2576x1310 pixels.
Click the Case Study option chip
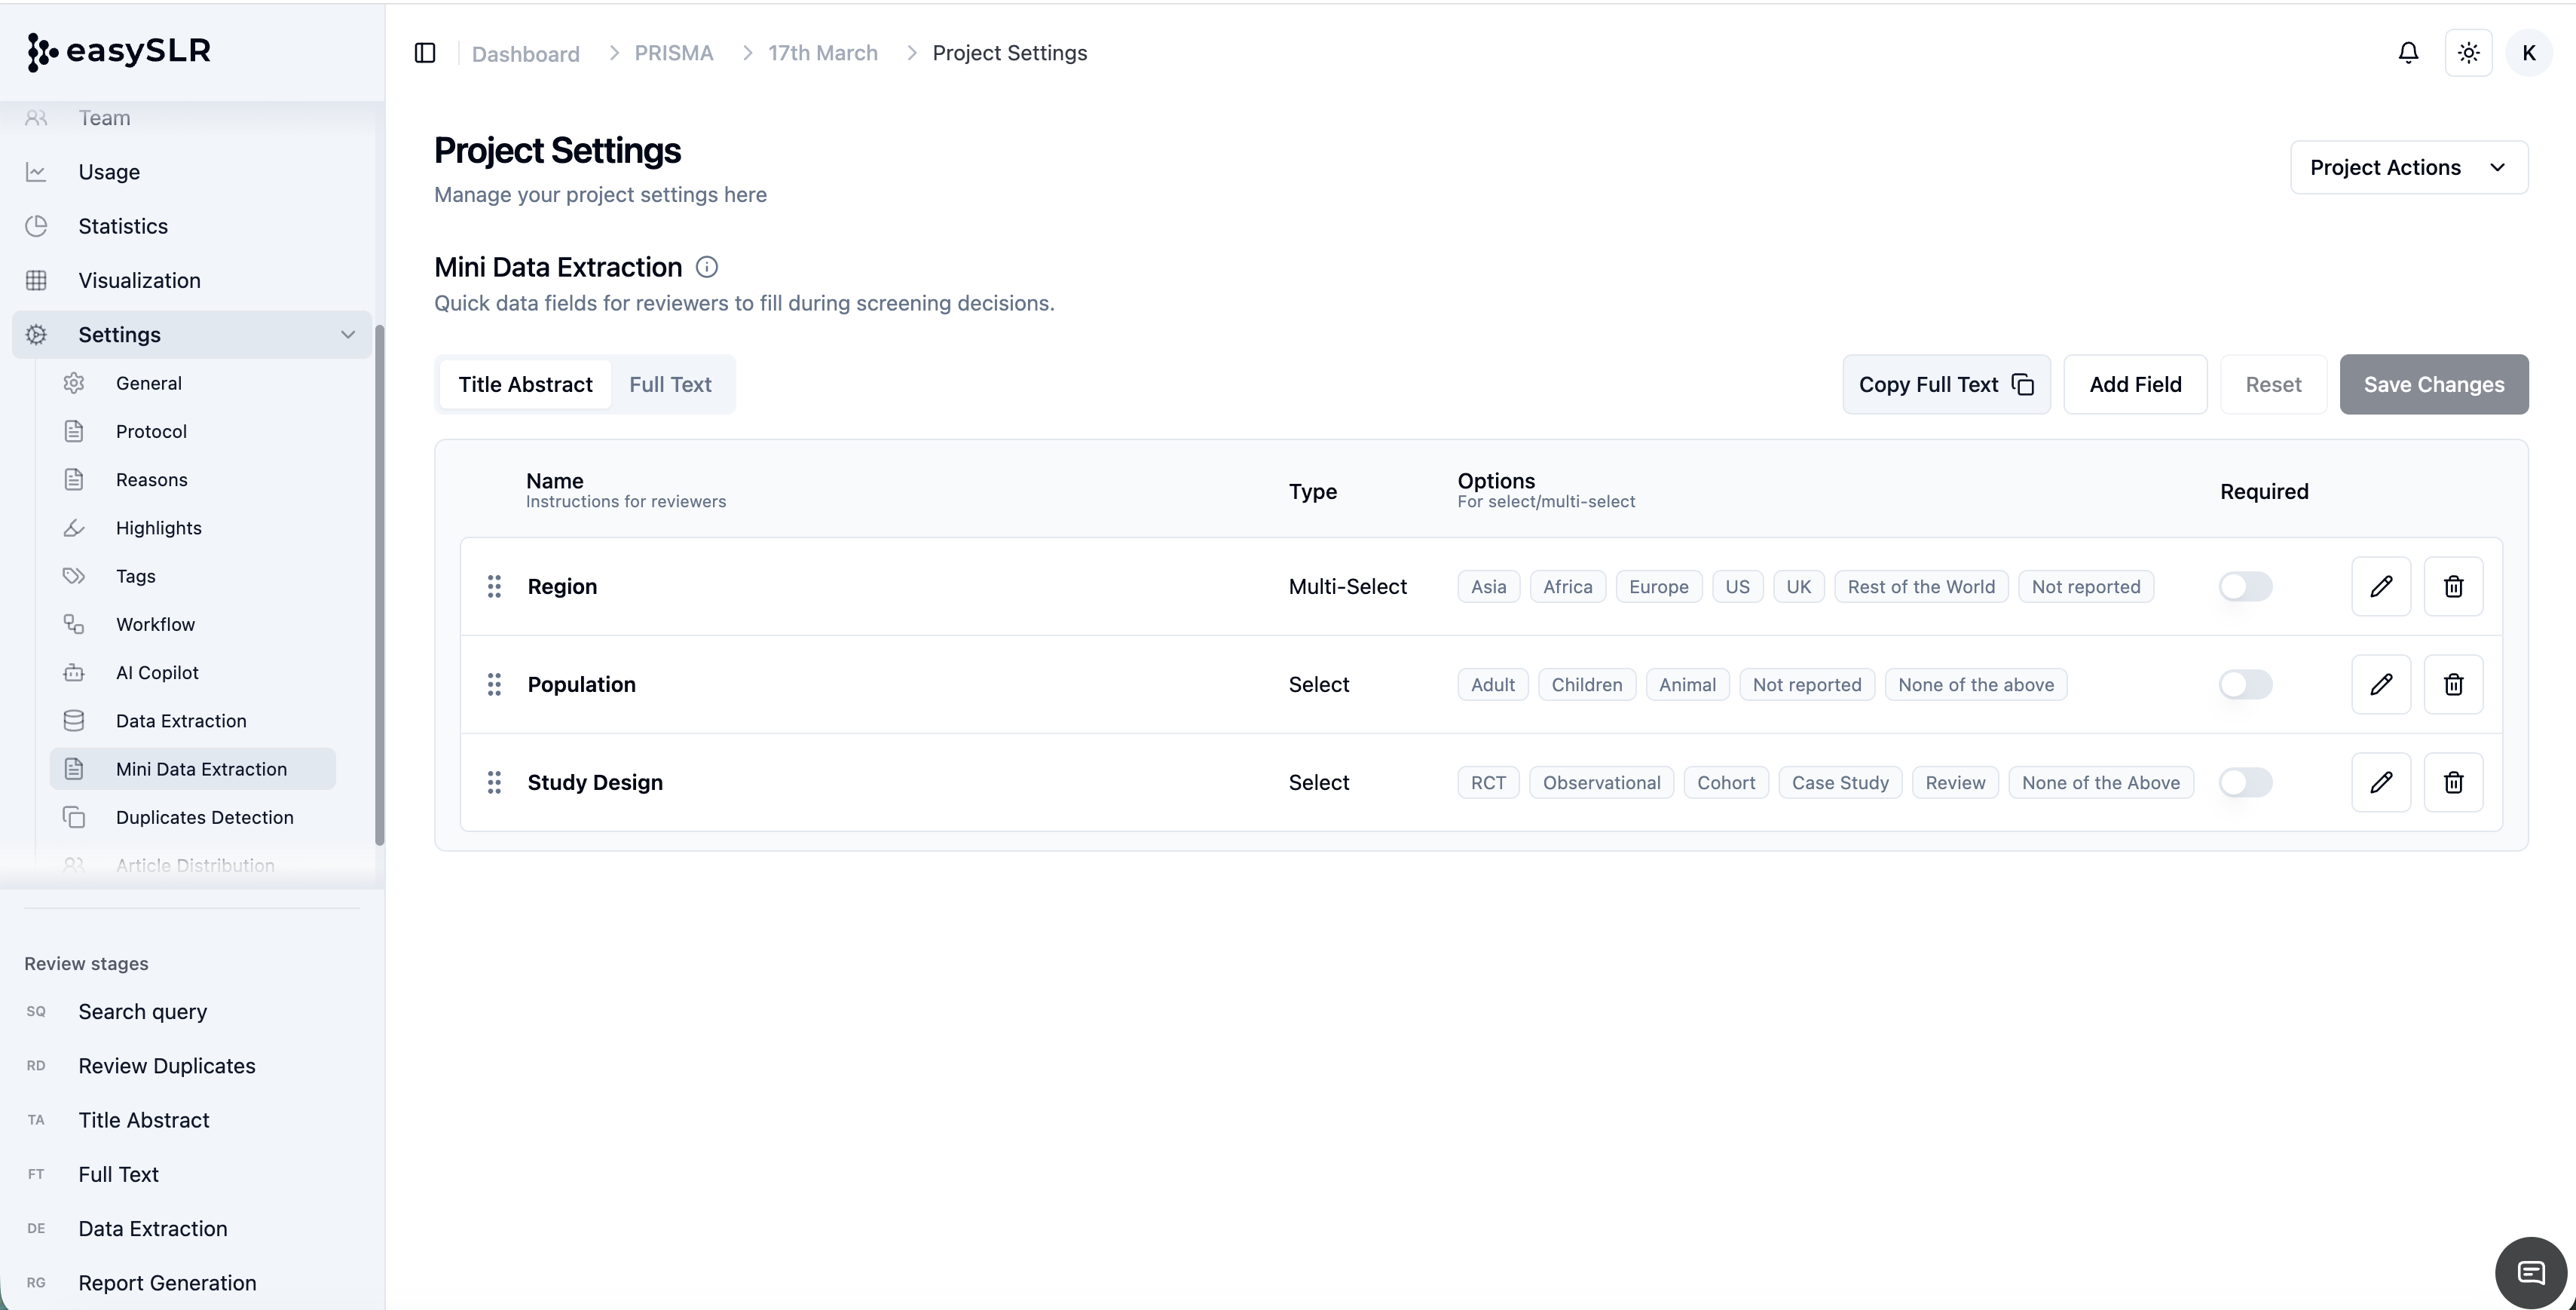(x=1840, y=782)
